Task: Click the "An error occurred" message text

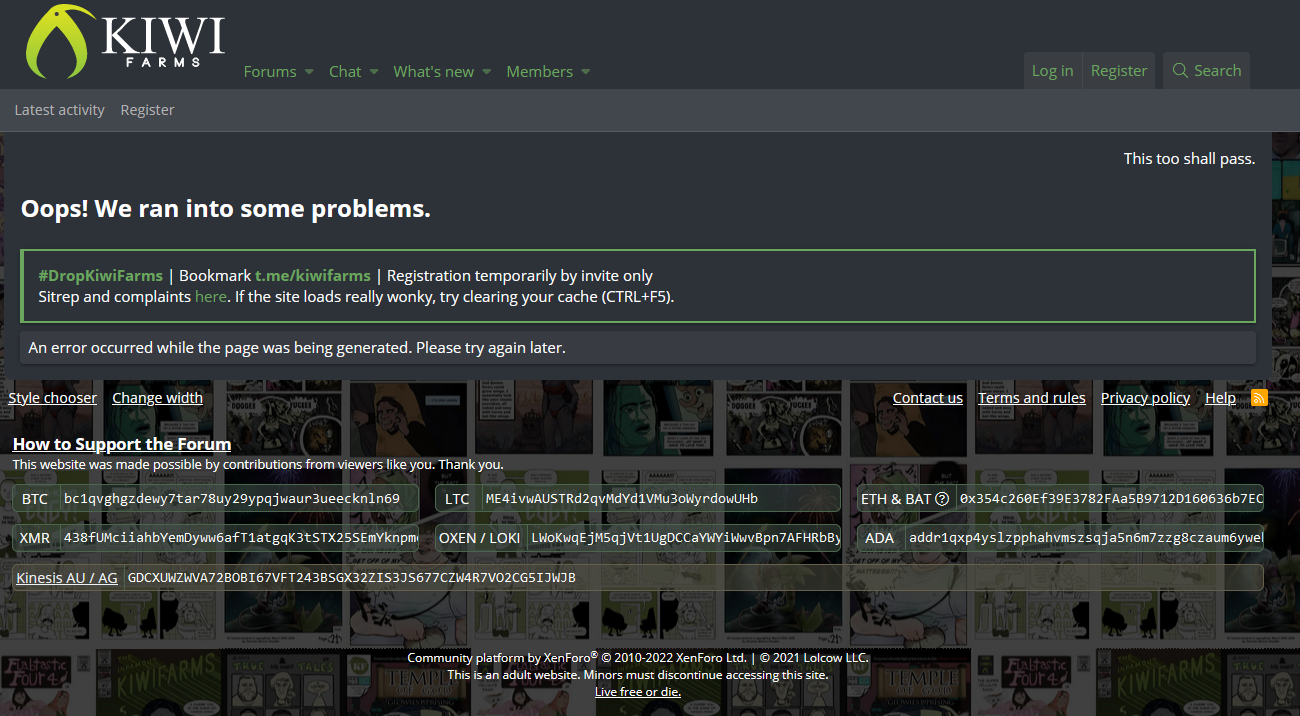Action: point(297,348)
